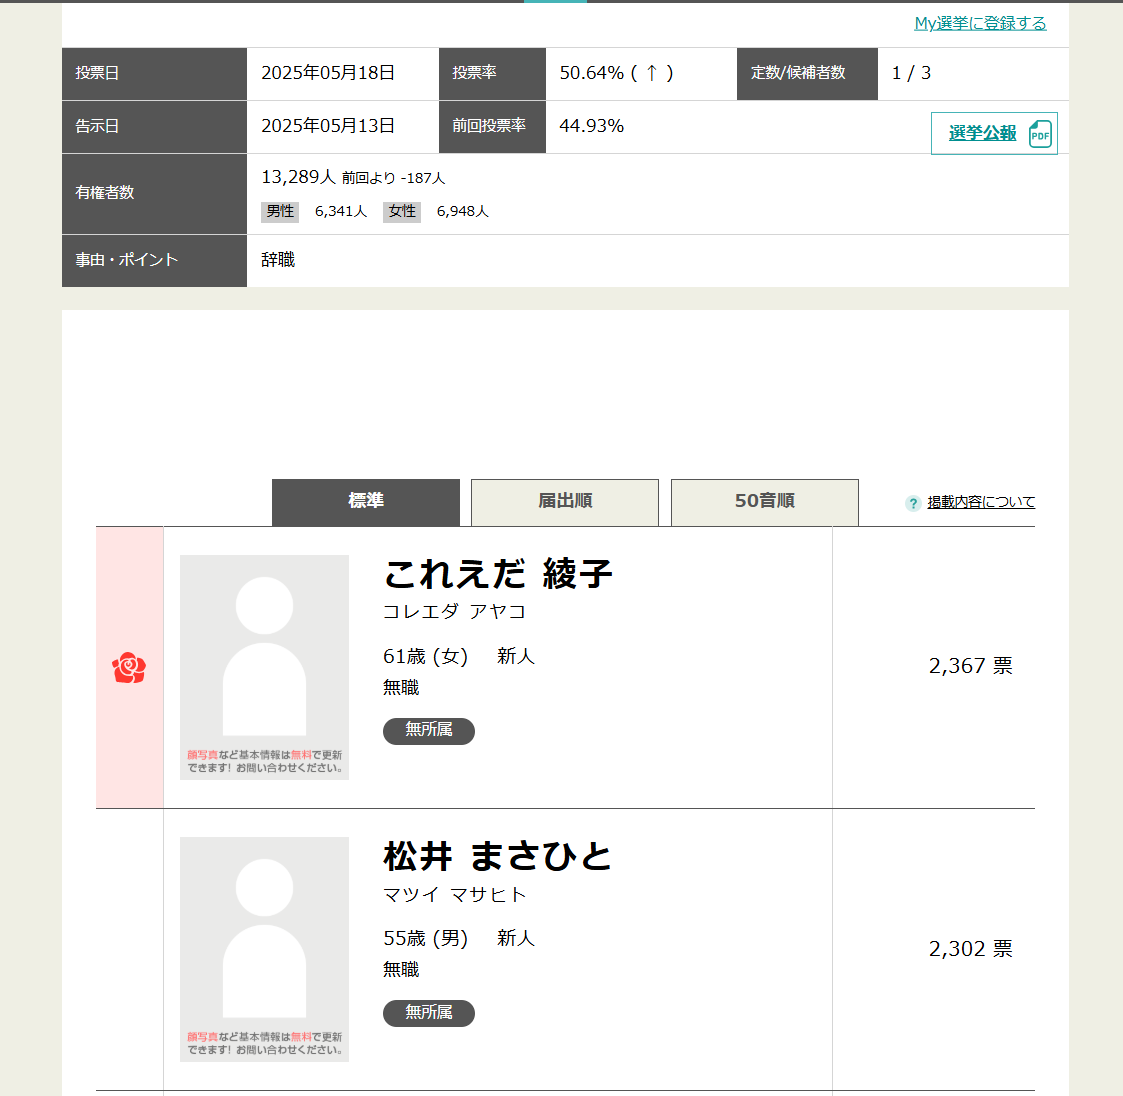Viewport: 1123px width, 1096px height.
Task: Switch to the 50音順 tab
Action: point(765,502)
